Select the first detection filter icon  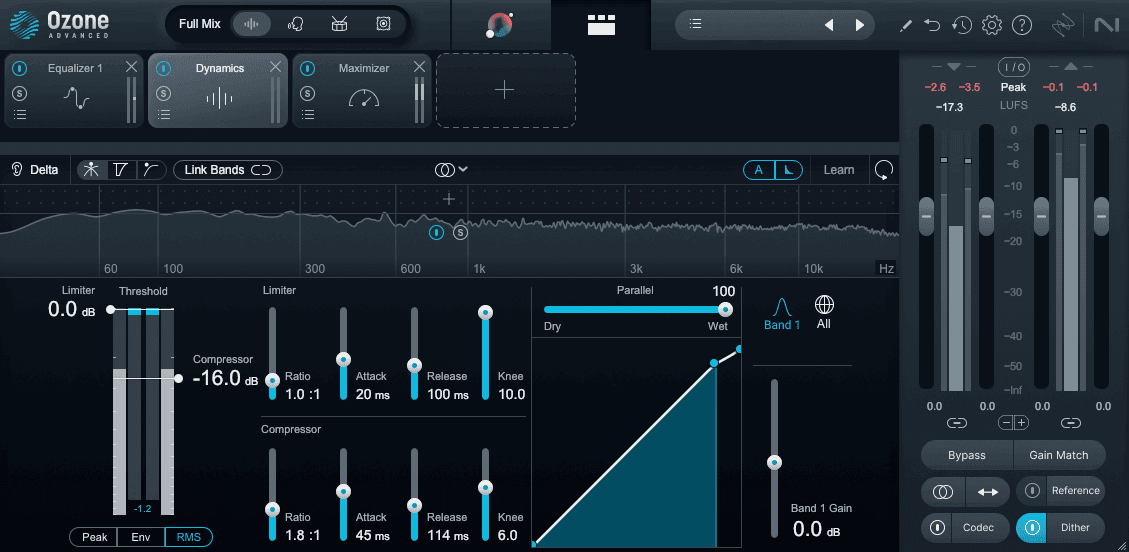91,170
